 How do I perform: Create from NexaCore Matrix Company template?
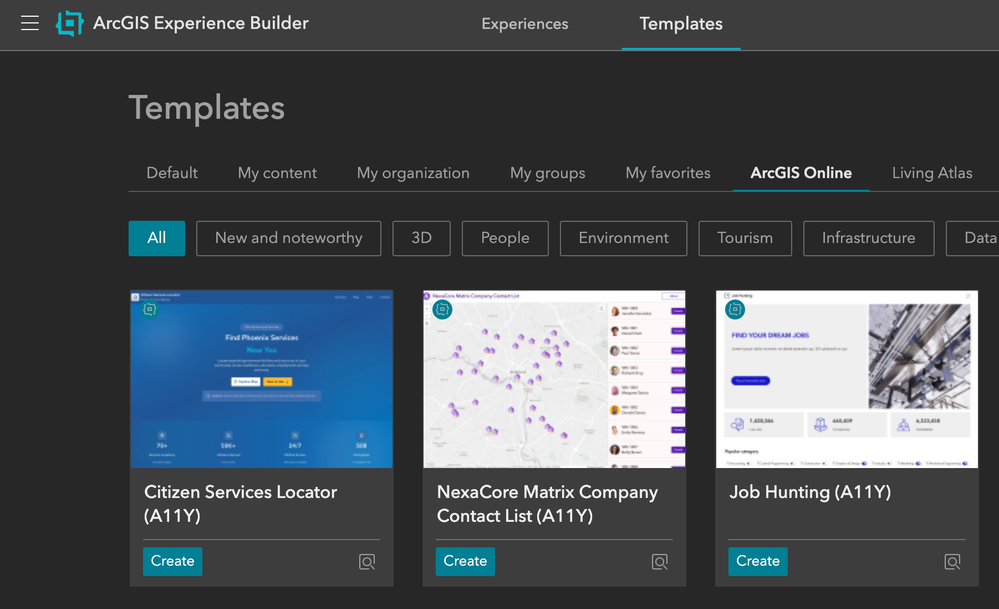coord(465,561)
